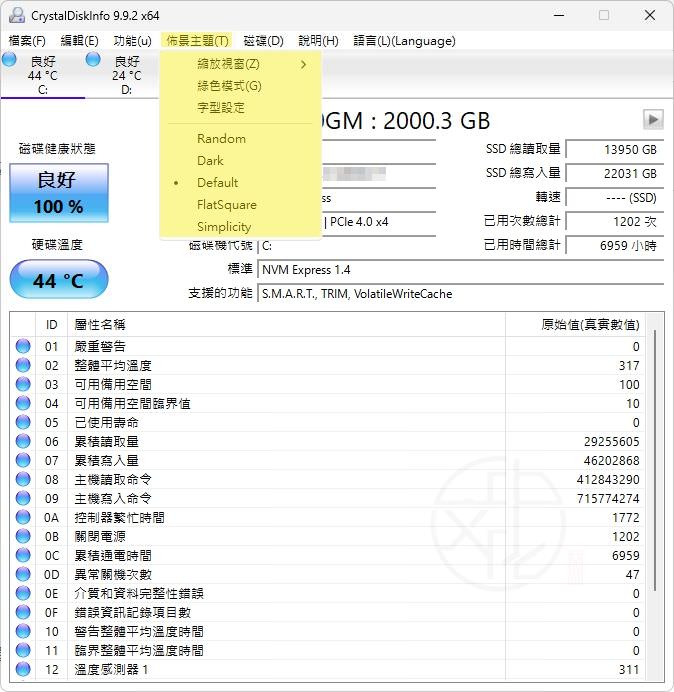Click the raw value 715774274
674x692 pixels.
(x=608, y=498)
